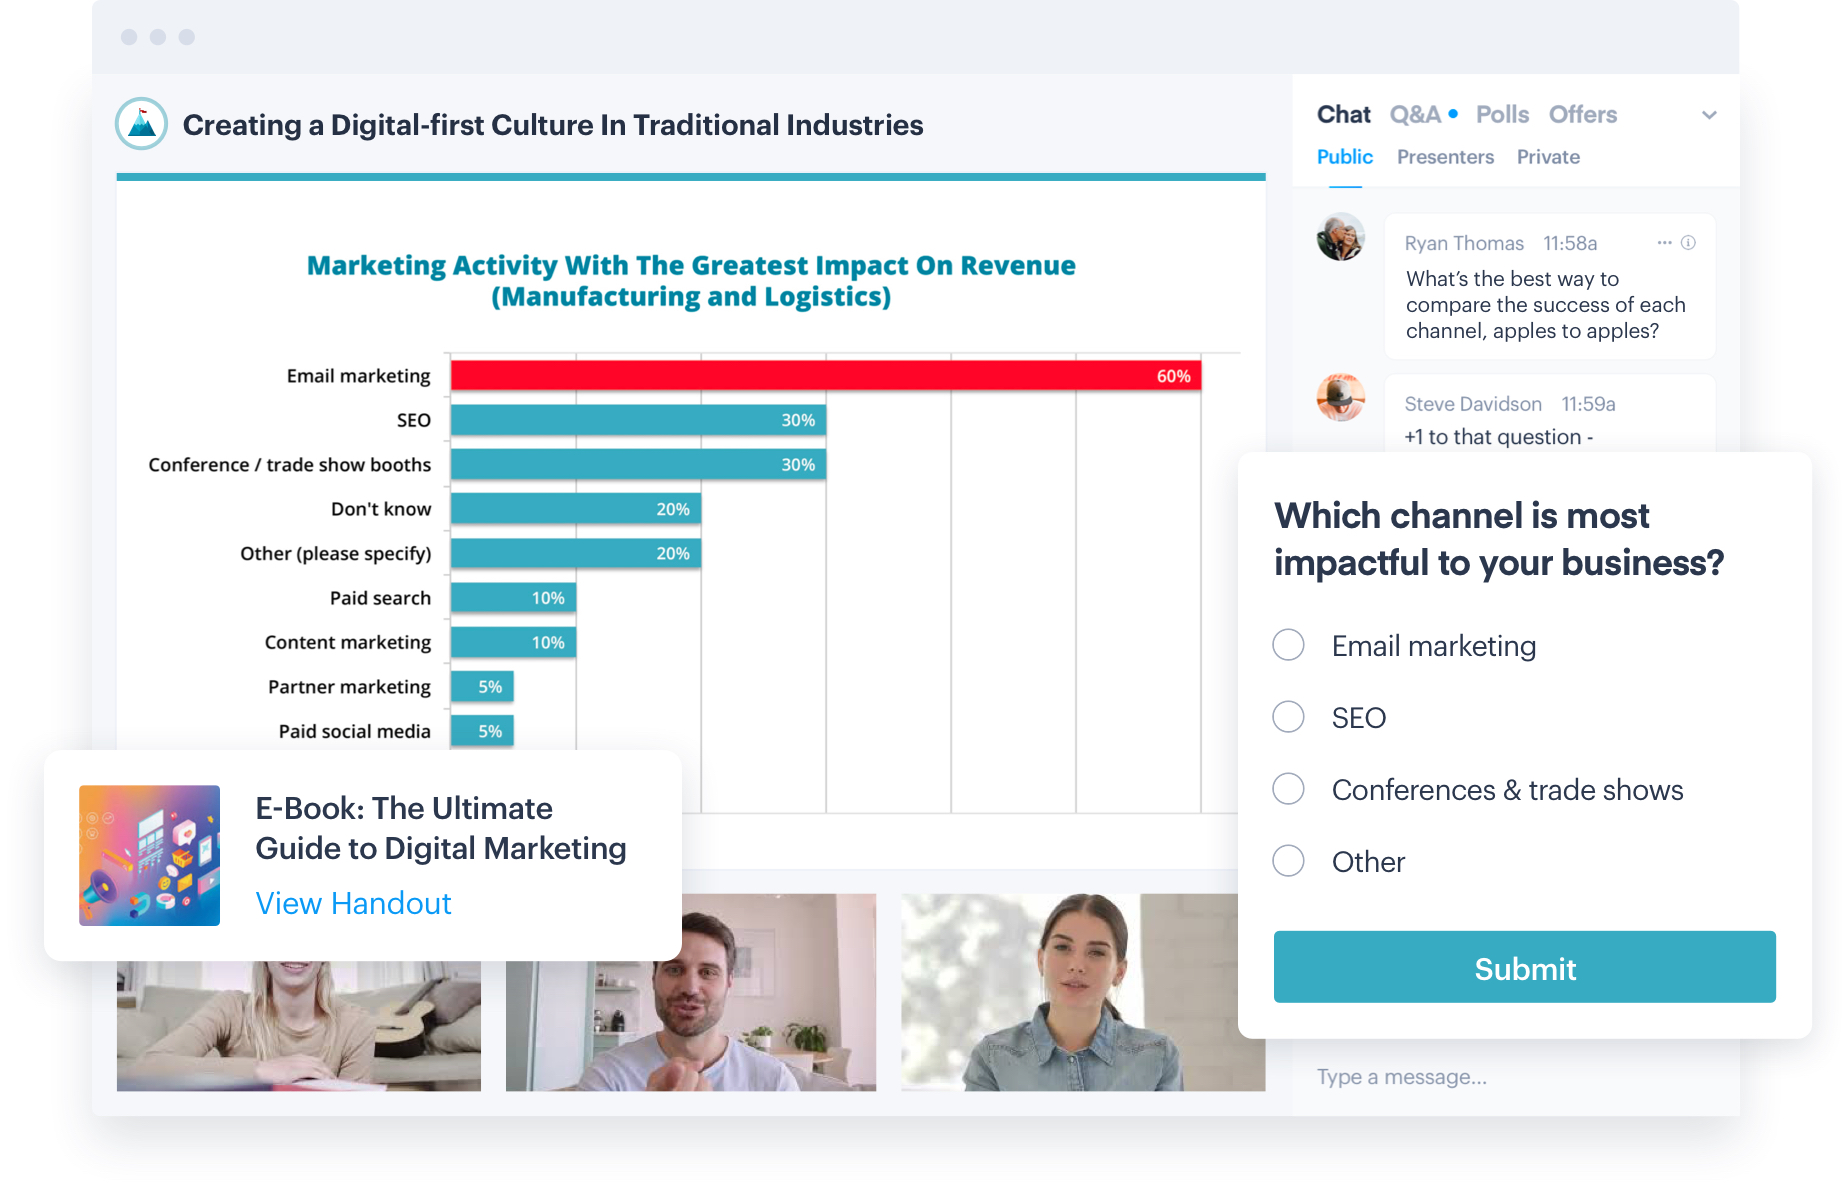Click the E-Book cover thumbnail image

tap(149, 855)
